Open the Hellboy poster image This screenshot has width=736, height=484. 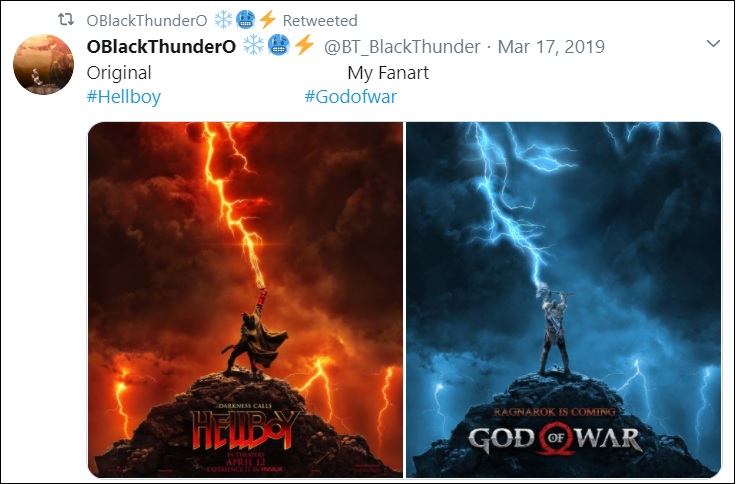(245, 300)
